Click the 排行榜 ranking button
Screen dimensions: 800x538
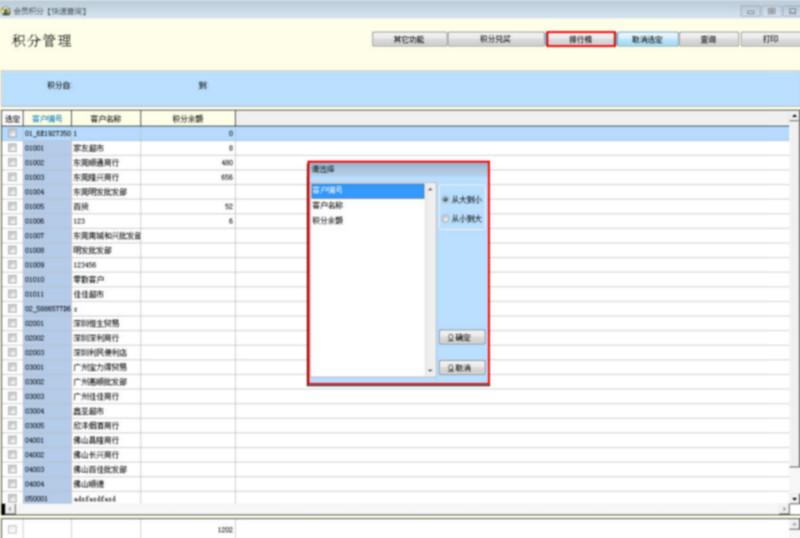(580, 39)
